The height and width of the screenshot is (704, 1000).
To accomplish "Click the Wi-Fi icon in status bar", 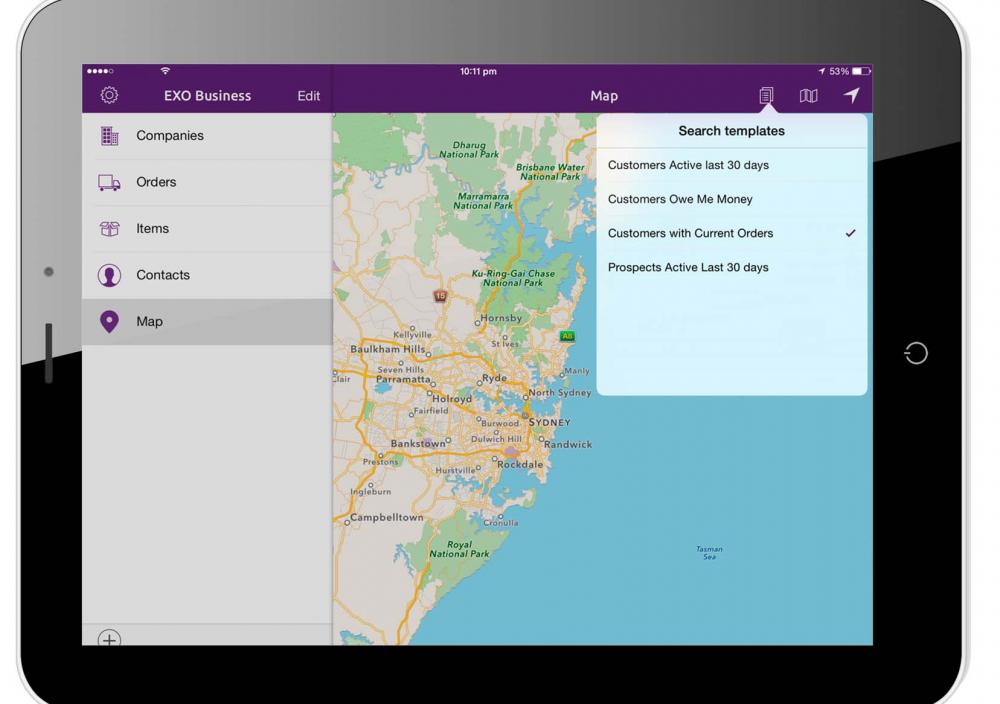I will pos(165,71).
